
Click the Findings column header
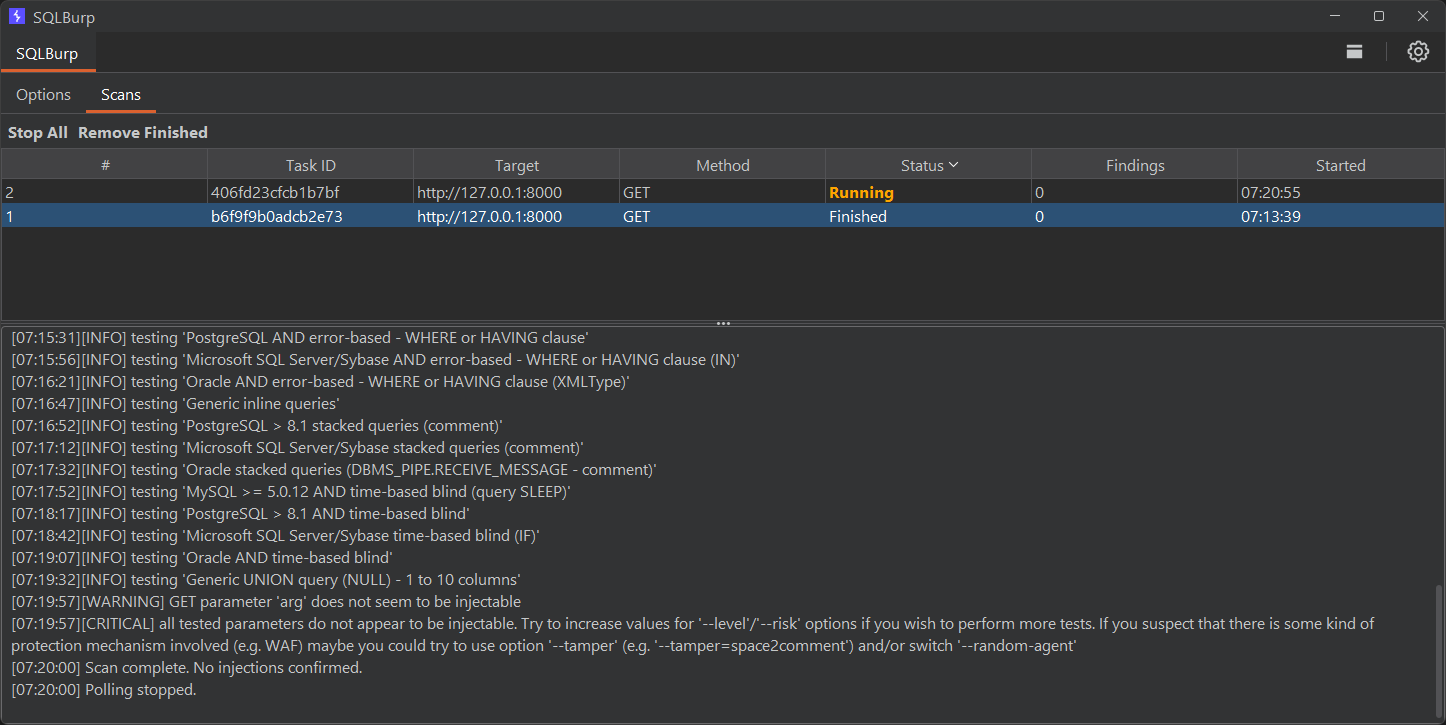pyautogui.click(x=1135, y=165)
